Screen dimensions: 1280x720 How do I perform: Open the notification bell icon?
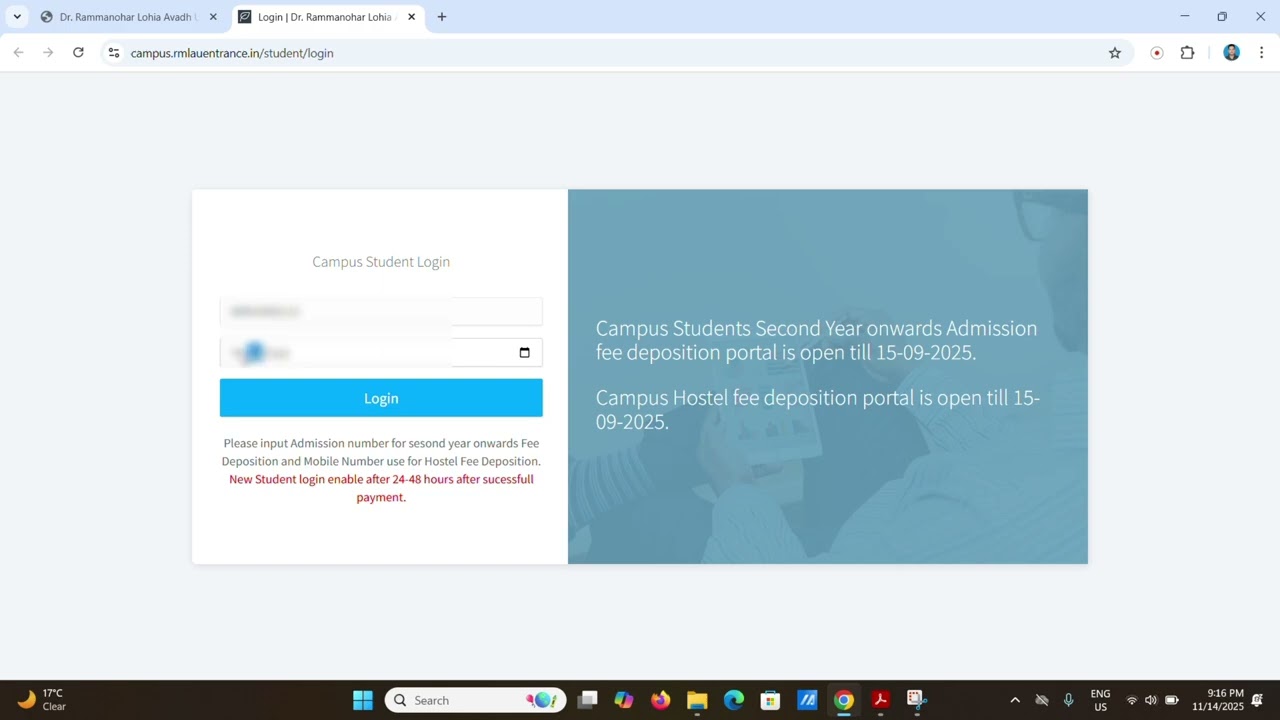click(x=1257, y=700)
